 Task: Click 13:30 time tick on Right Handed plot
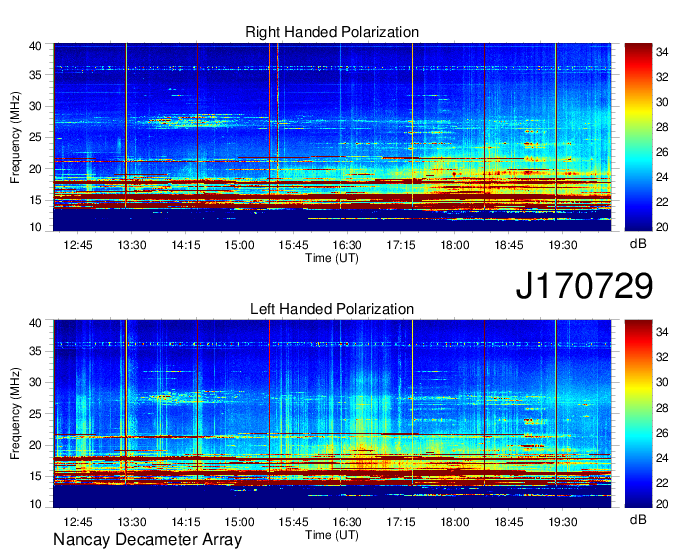pos(132,245)
